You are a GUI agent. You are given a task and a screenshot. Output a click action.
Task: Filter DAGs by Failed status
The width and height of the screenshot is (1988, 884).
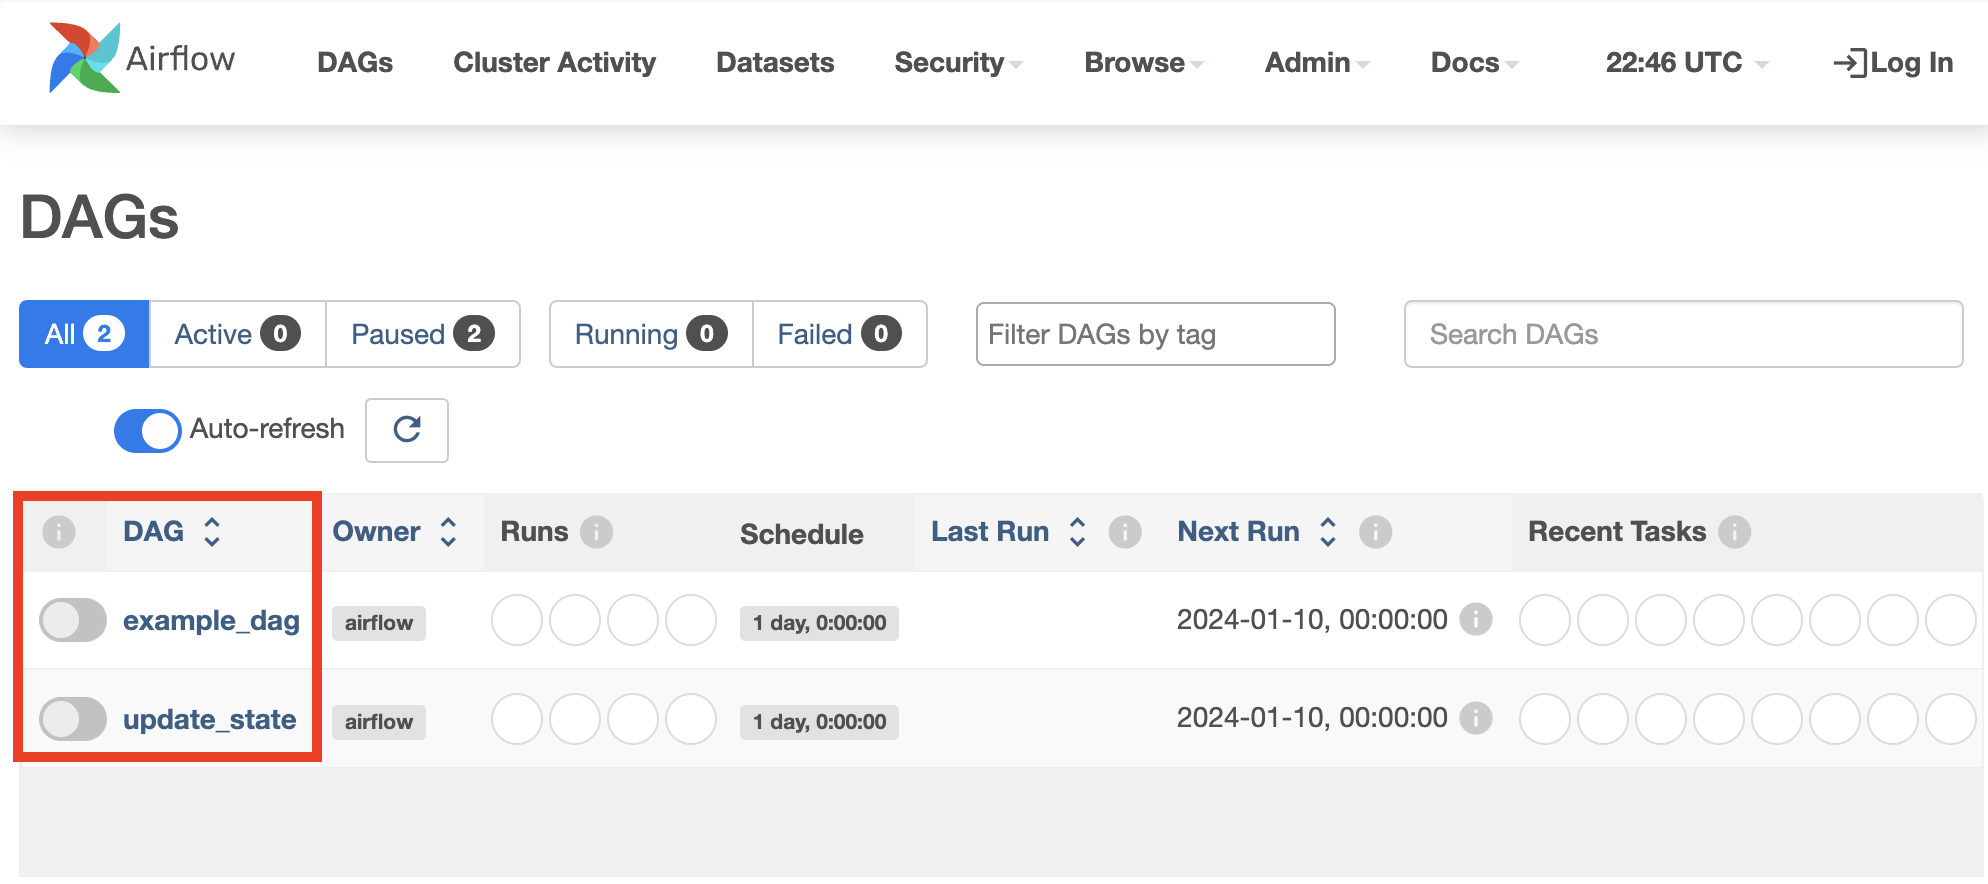(840, 334)
